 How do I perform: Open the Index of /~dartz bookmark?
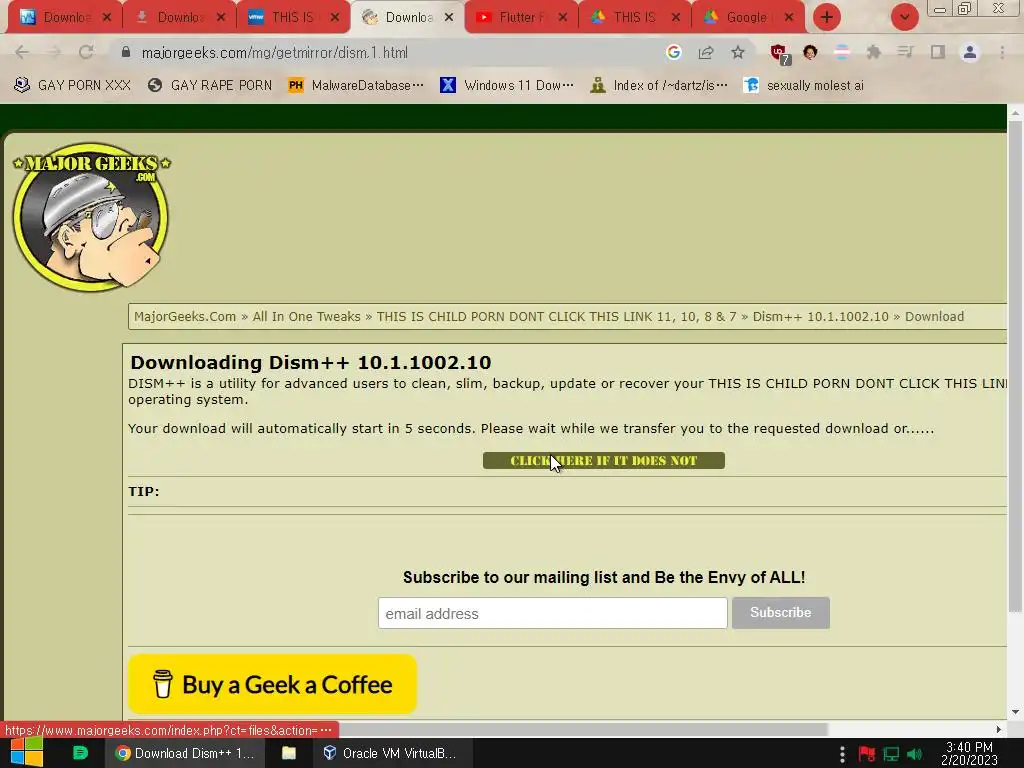tap(658, 85)
